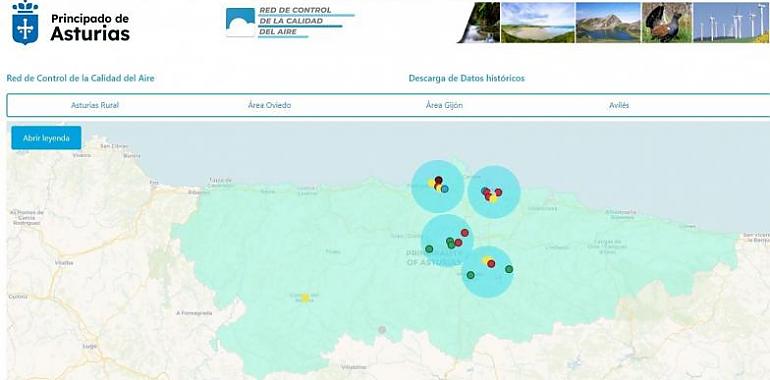Click the Principado de Asturias shield logo
The image size is (770, 380).
click(25, 23)
